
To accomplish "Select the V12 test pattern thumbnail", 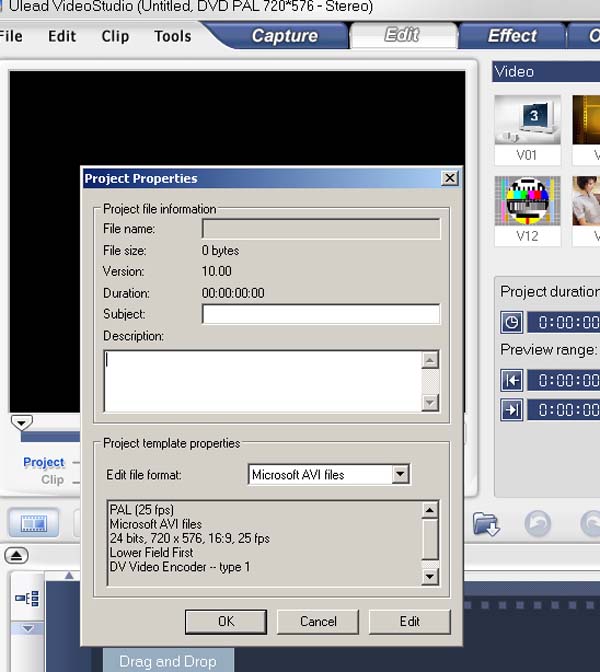I will (x=527, y=211).
